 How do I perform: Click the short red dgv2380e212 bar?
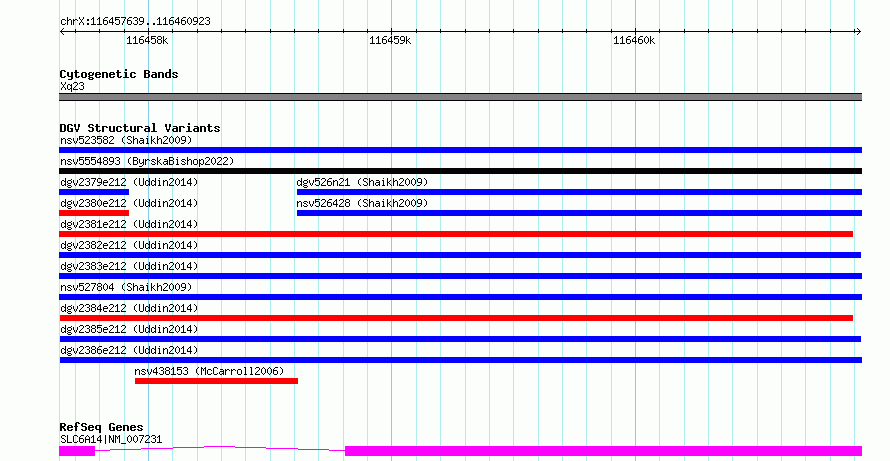94,213
